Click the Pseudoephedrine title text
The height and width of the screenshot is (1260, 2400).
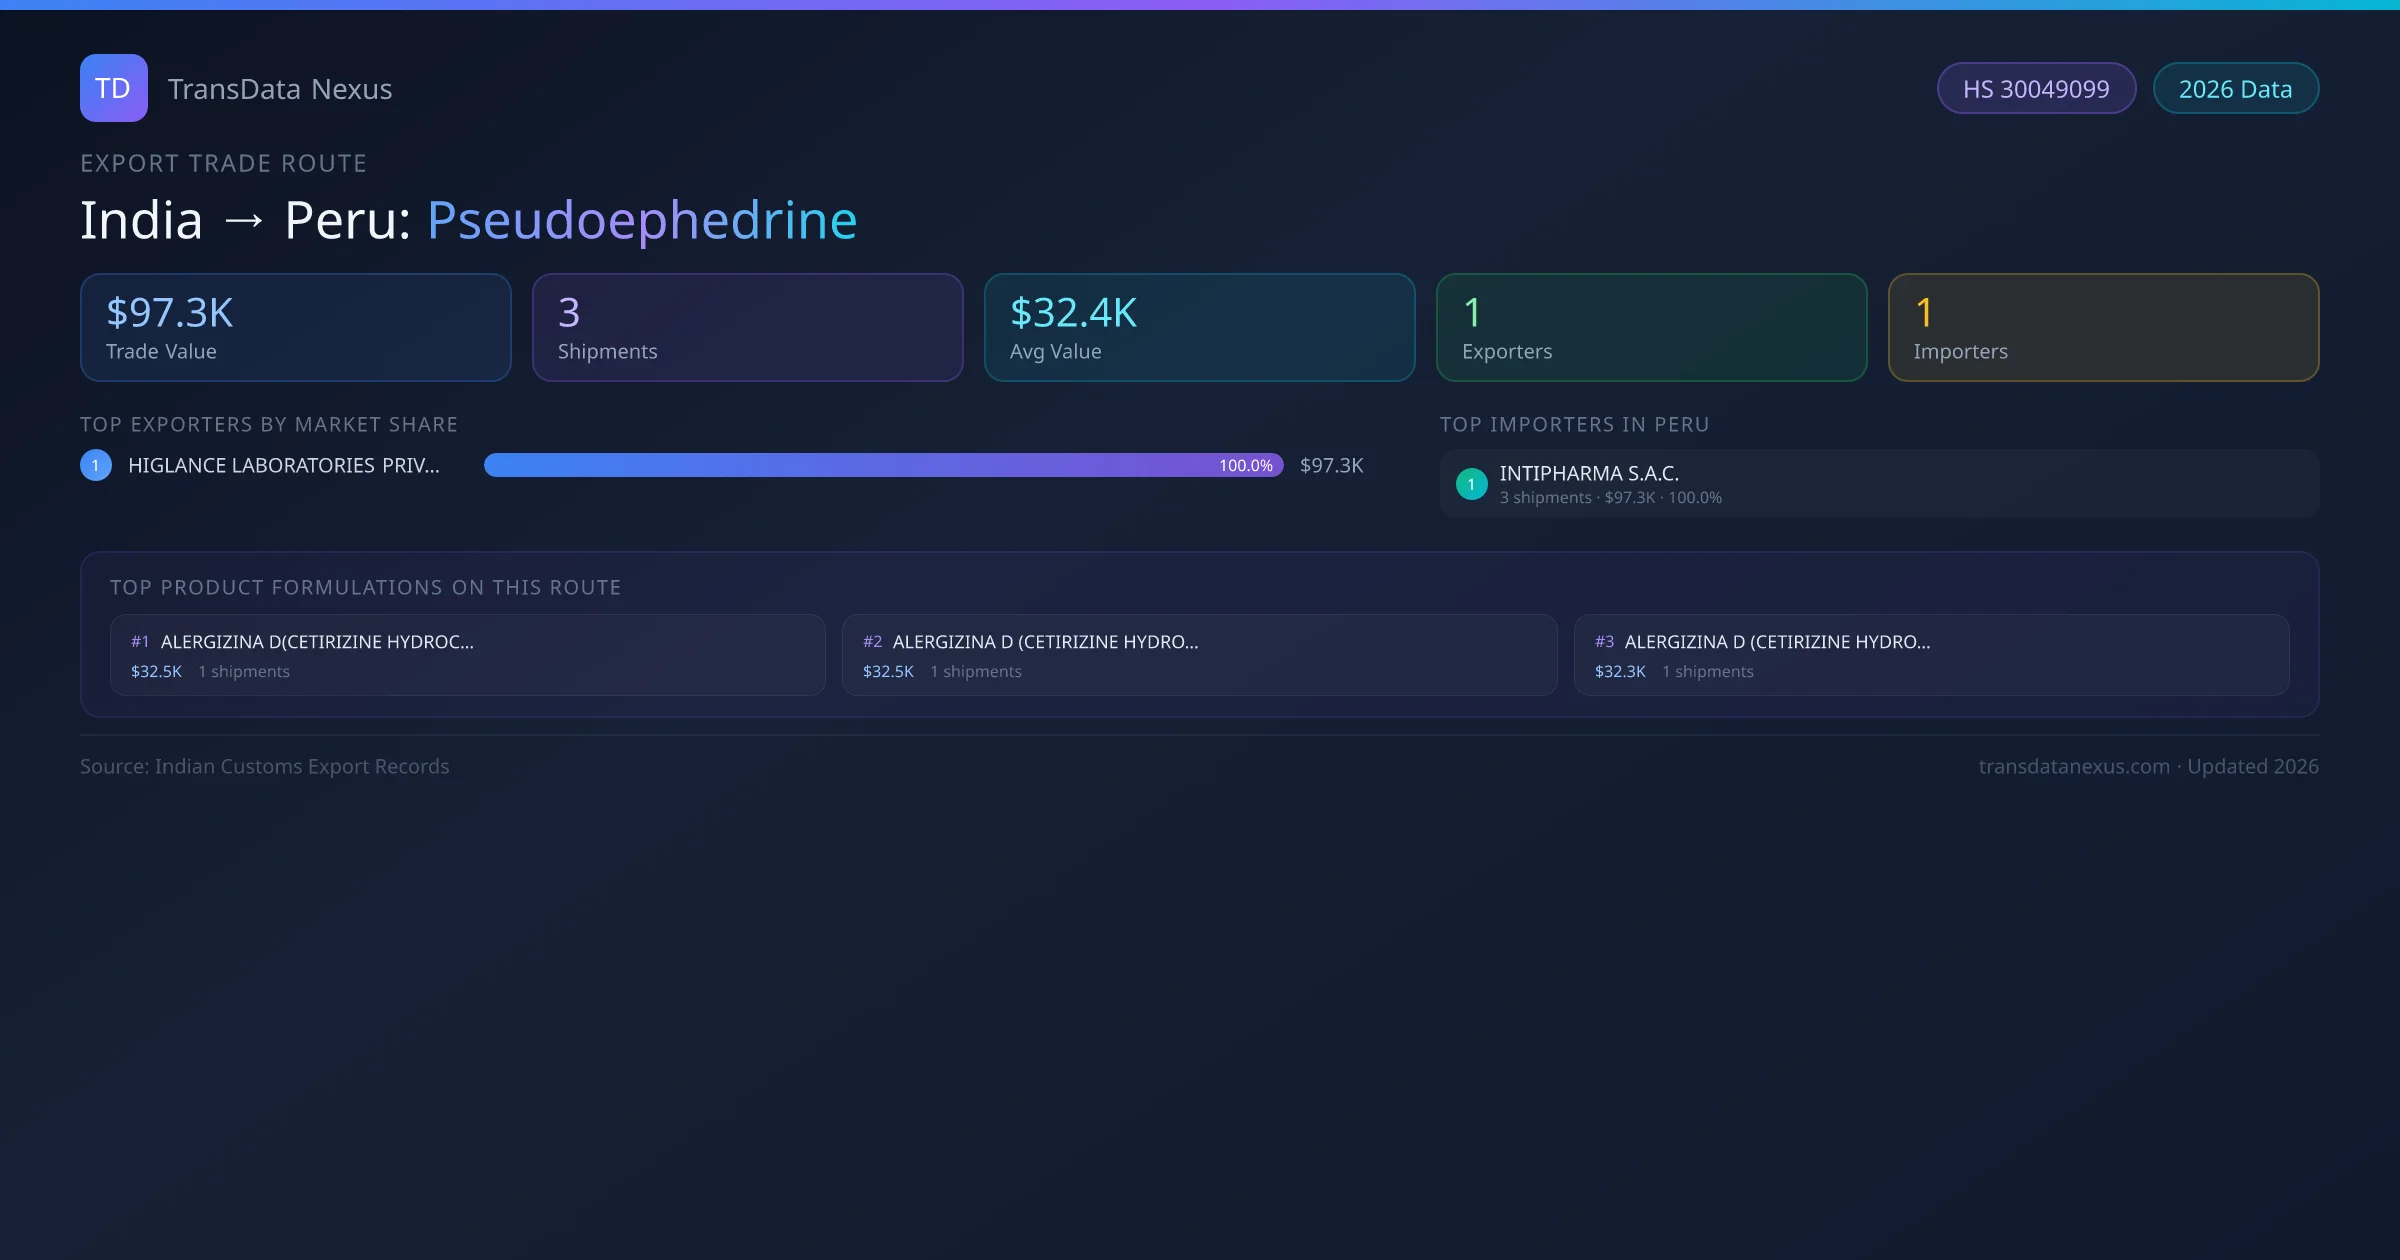(x=642, y=220)
